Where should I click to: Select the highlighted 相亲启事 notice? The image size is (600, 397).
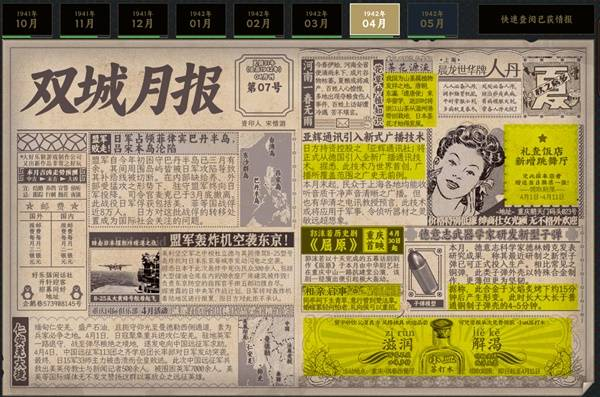[x=351, y=297]
